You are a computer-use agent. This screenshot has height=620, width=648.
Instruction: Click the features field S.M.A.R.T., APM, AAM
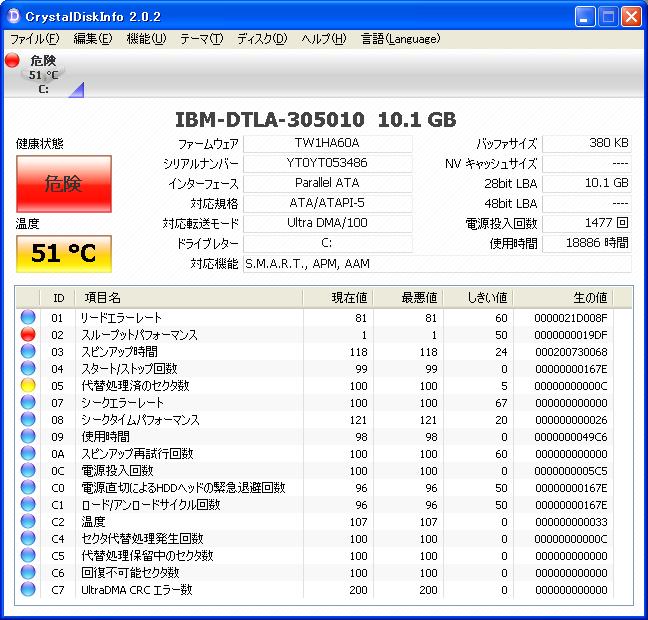(x=437, y=264)
